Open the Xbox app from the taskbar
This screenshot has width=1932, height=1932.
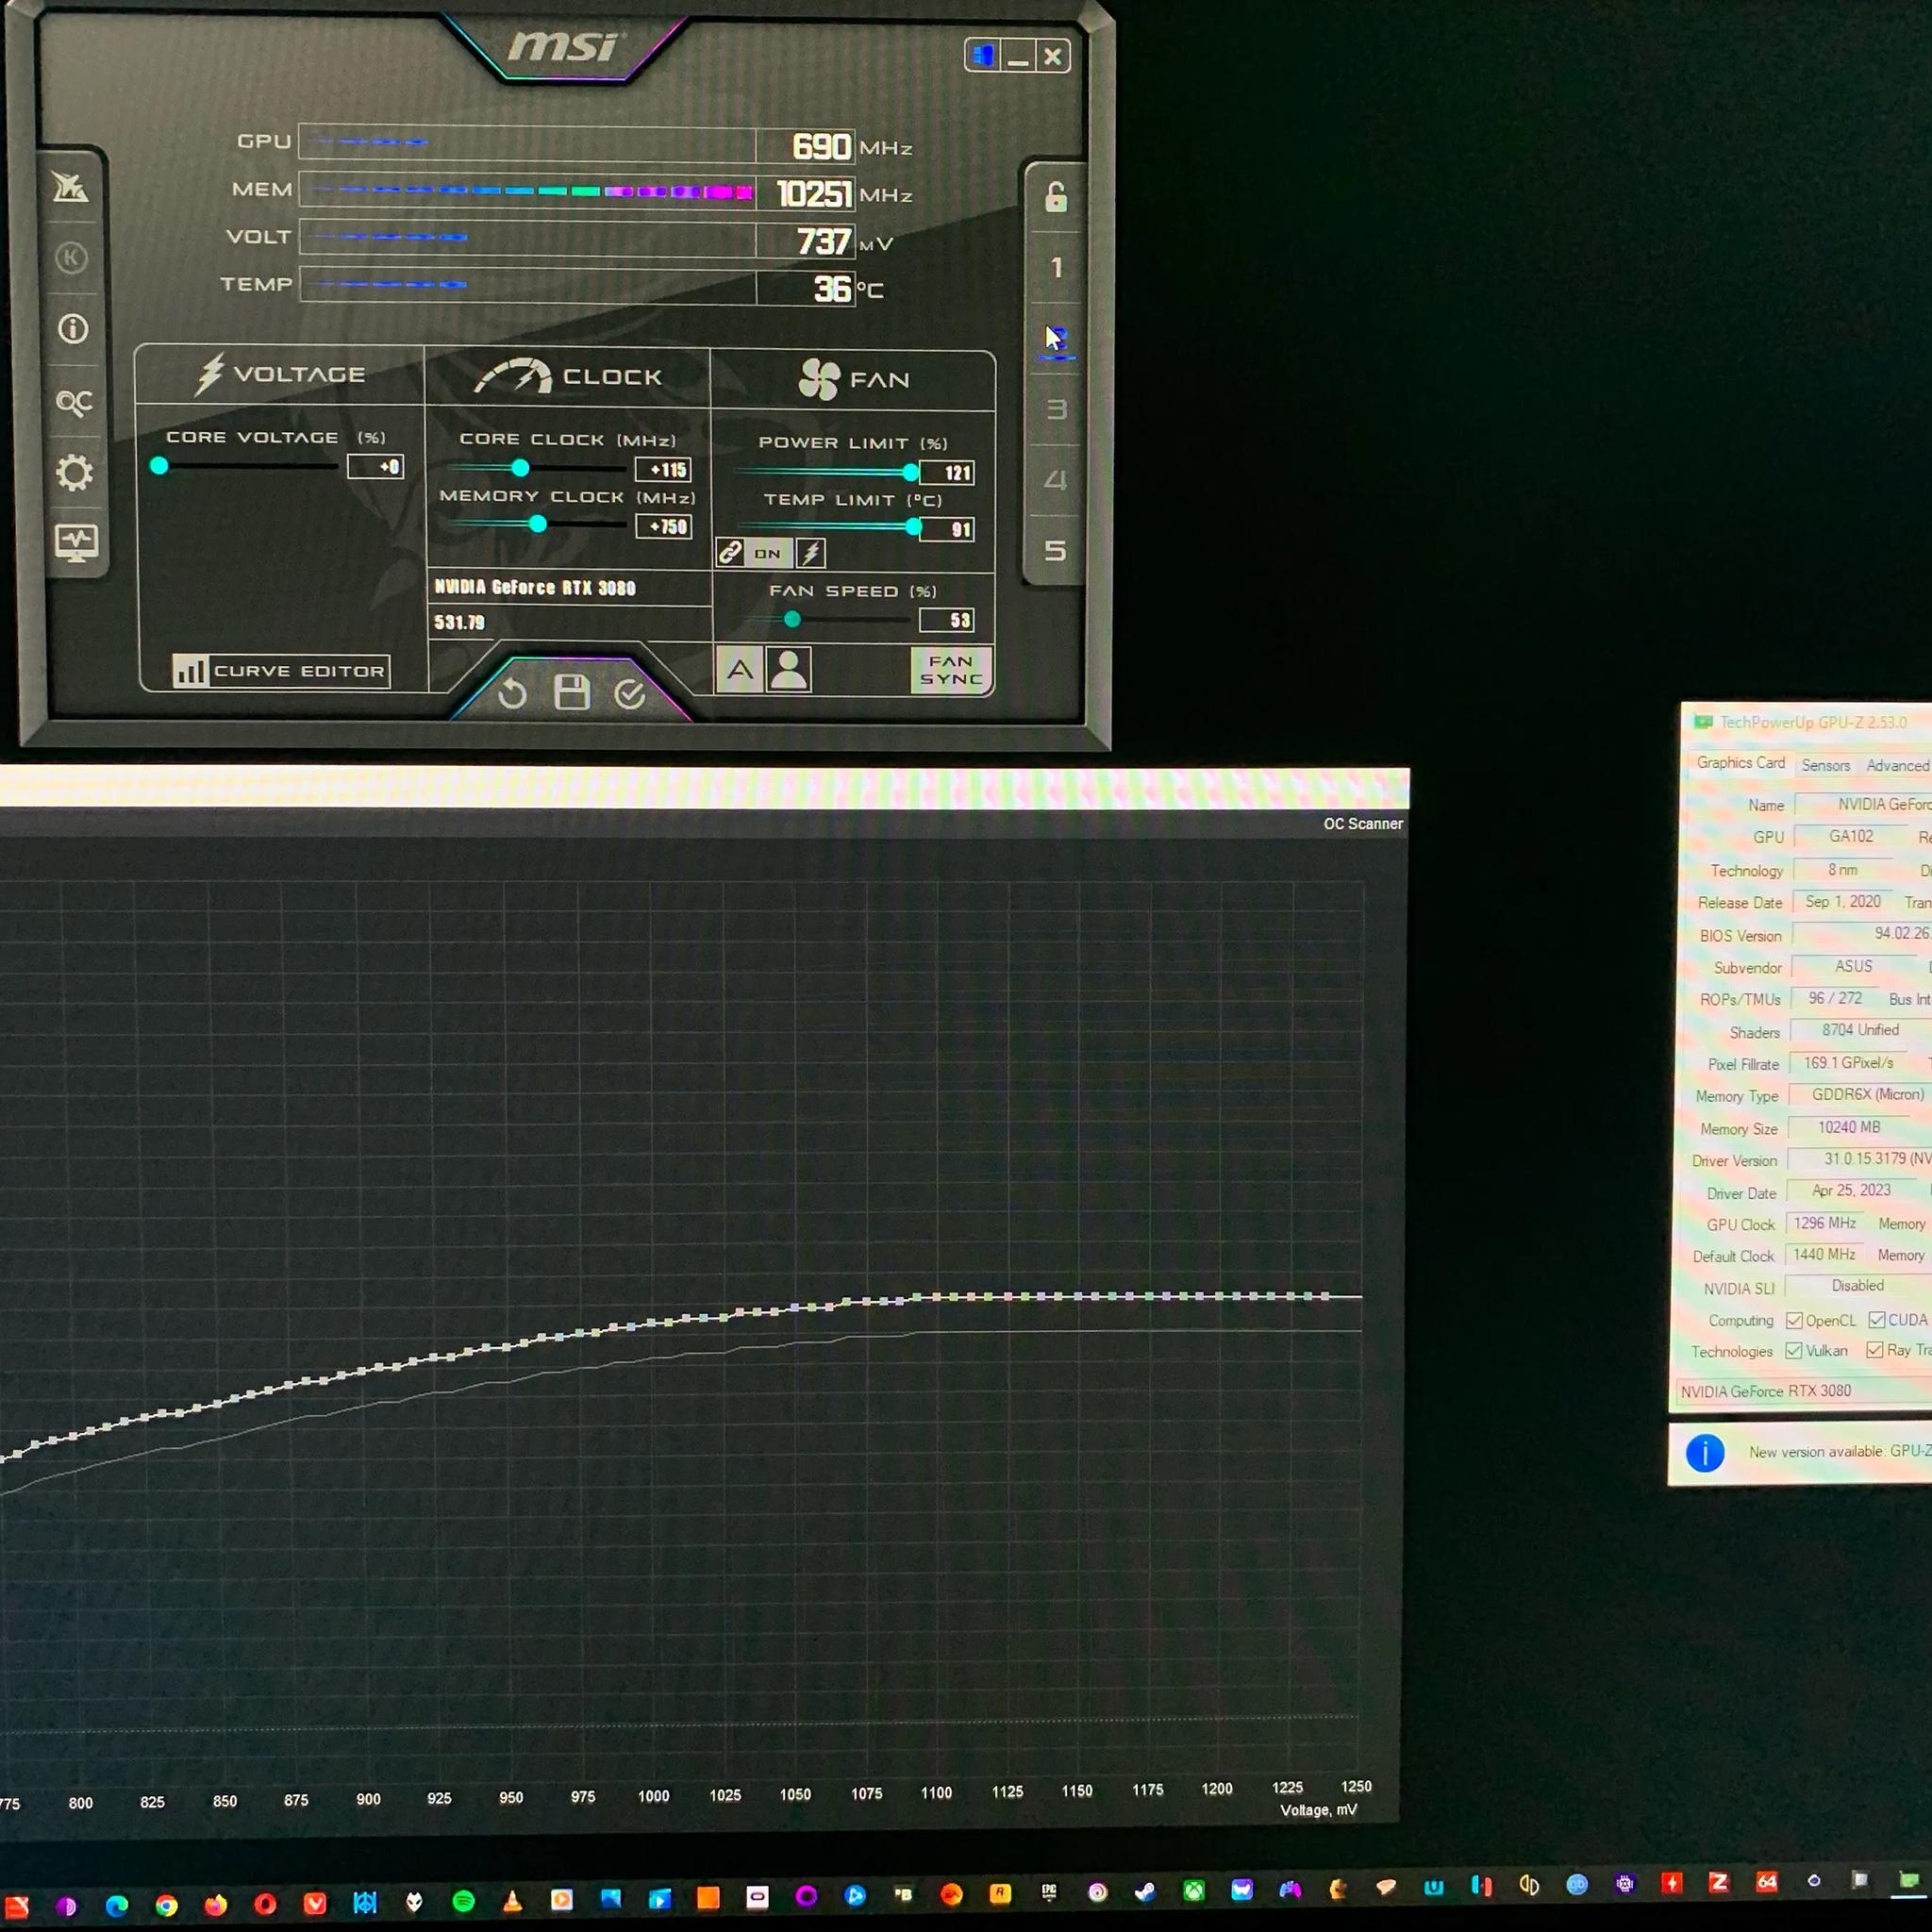click(x=1194, y=1890)
